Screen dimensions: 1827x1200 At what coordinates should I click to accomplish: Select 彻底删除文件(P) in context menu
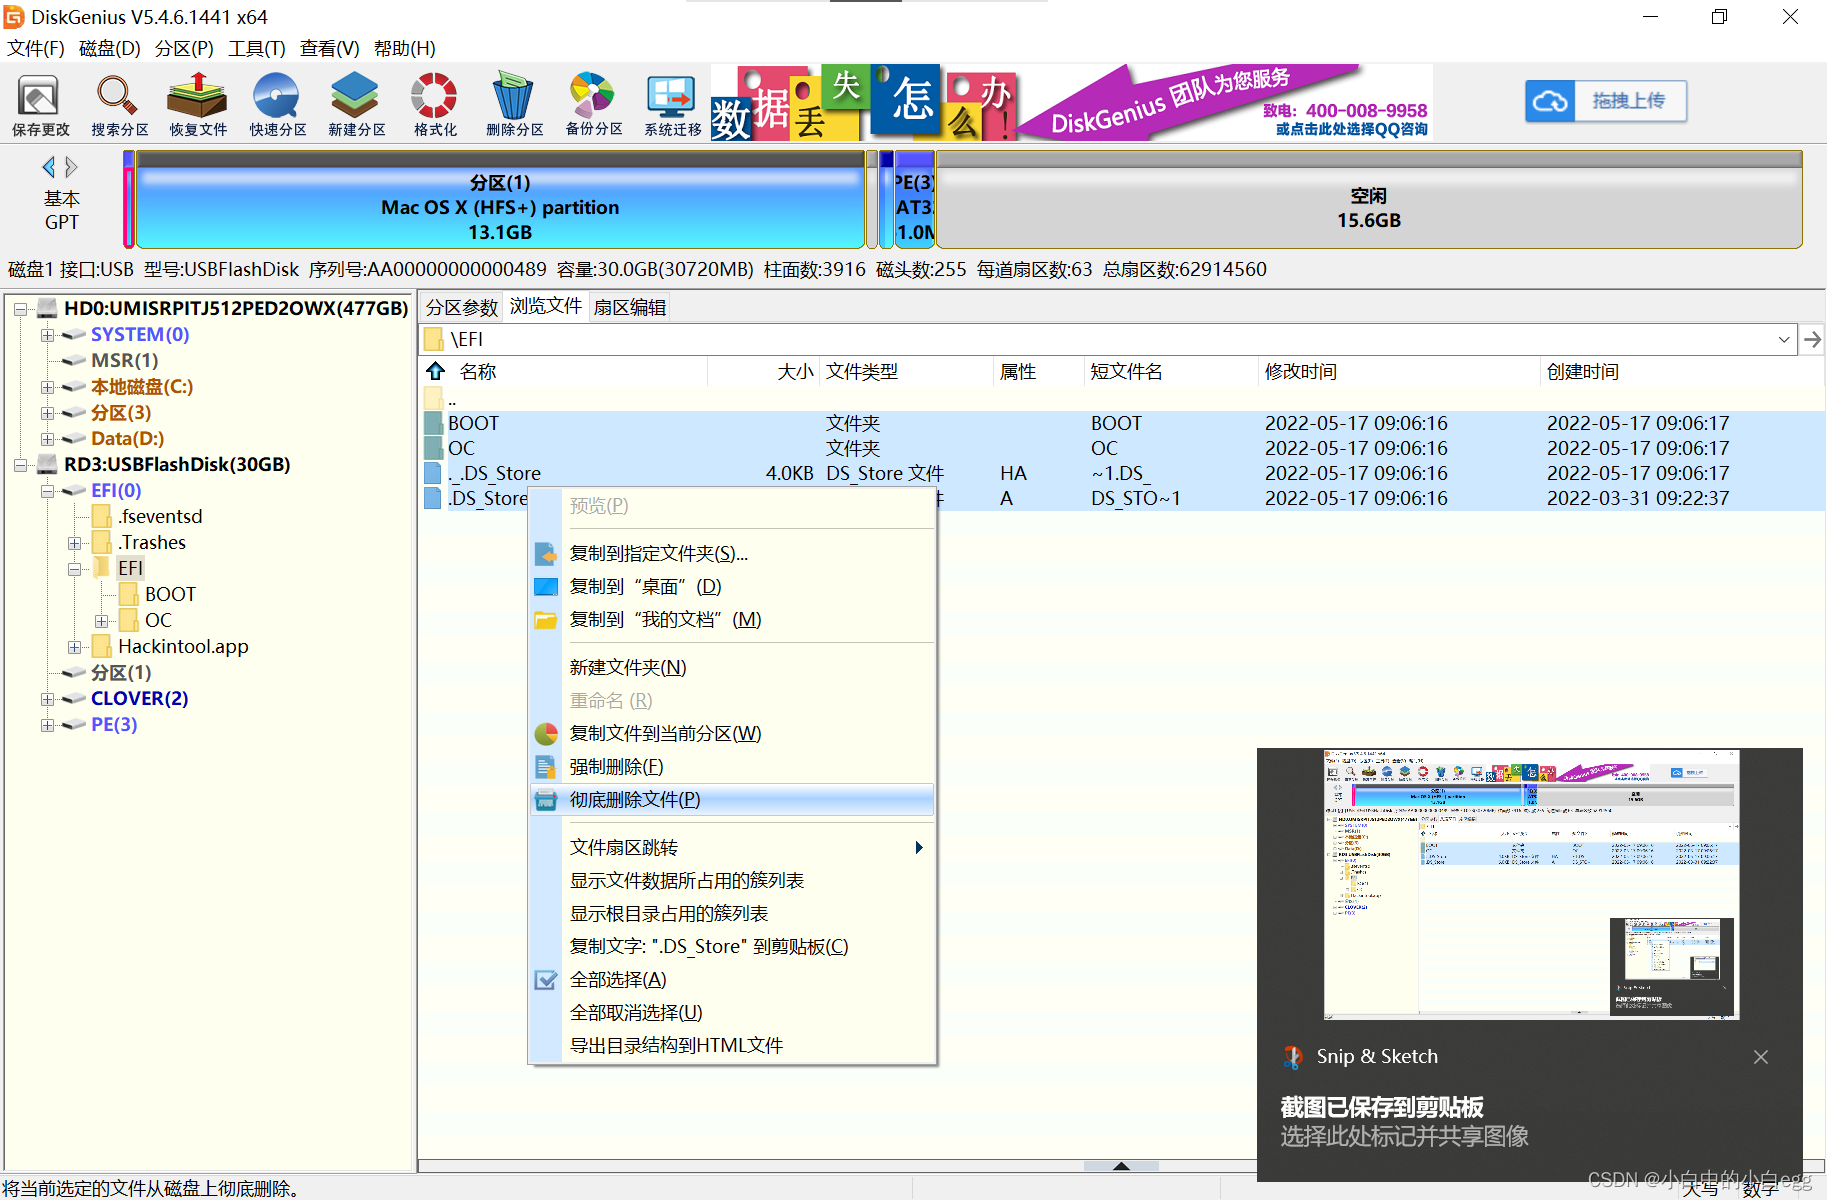[732, 800]
